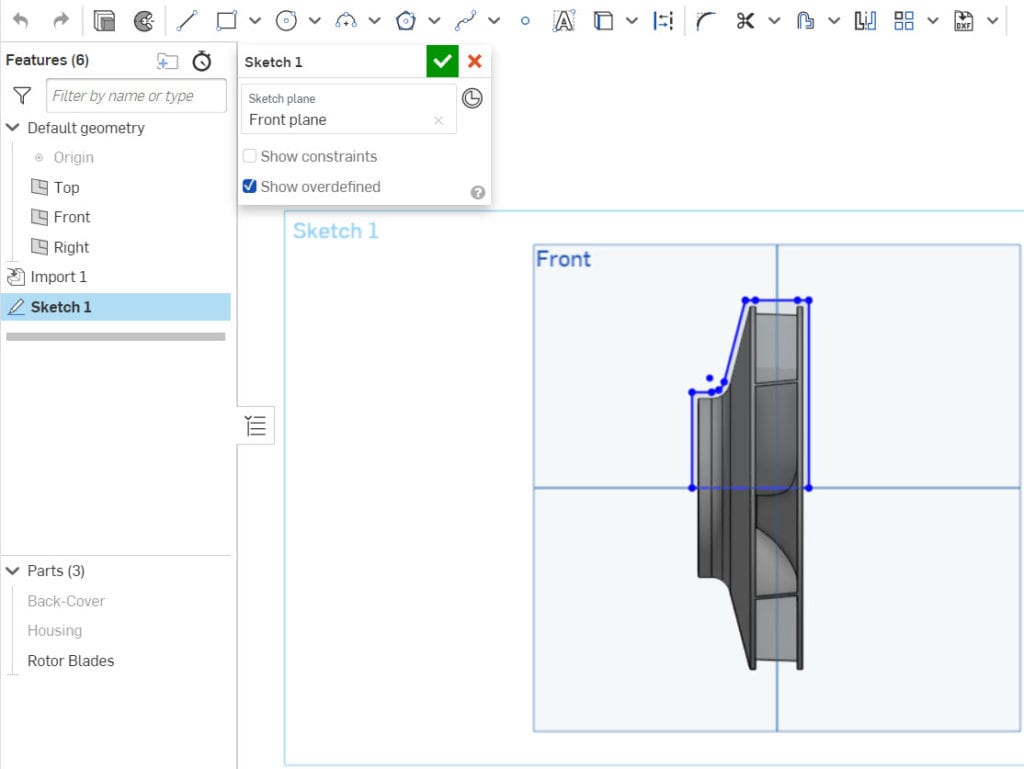Select Rotor Blades in the Parts list
This screenshot has width=1024, height=769.
click(x=70, y=661)
